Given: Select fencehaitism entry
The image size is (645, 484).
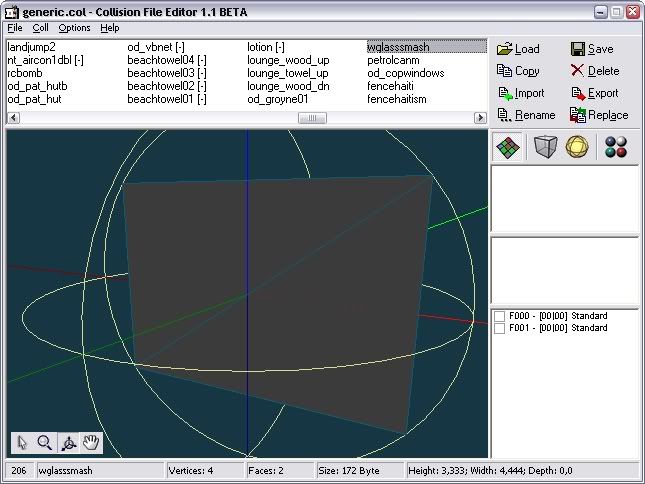Looking at the screenshot, I should tap(397, 99).
